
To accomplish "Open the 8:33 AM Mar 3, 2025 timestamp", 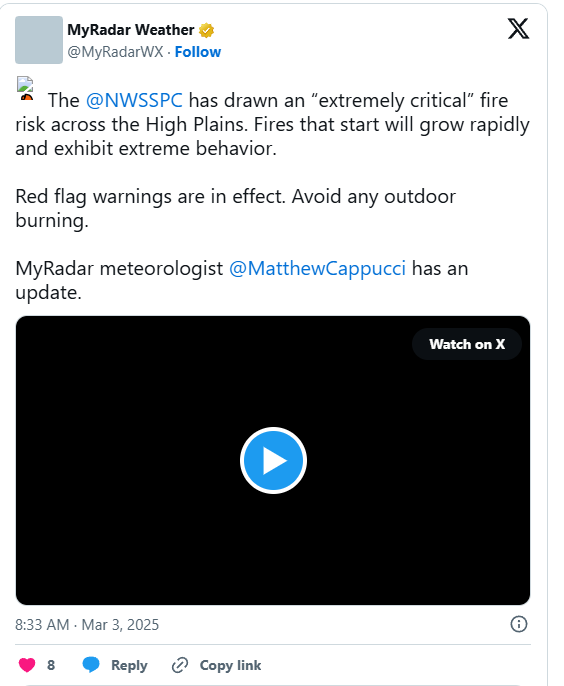I will (87, 624).
